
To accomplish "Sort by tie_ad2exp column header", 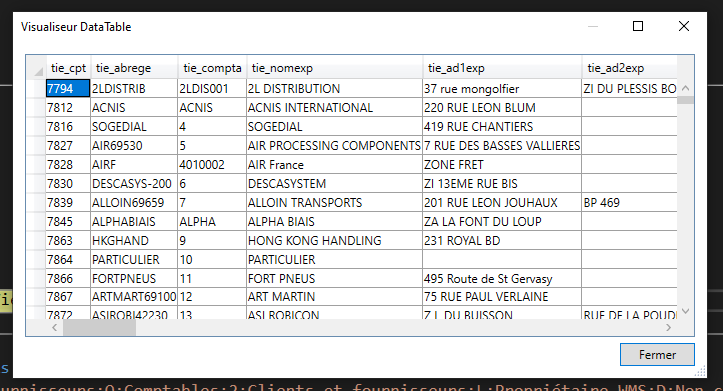I will tap(629, 68).
